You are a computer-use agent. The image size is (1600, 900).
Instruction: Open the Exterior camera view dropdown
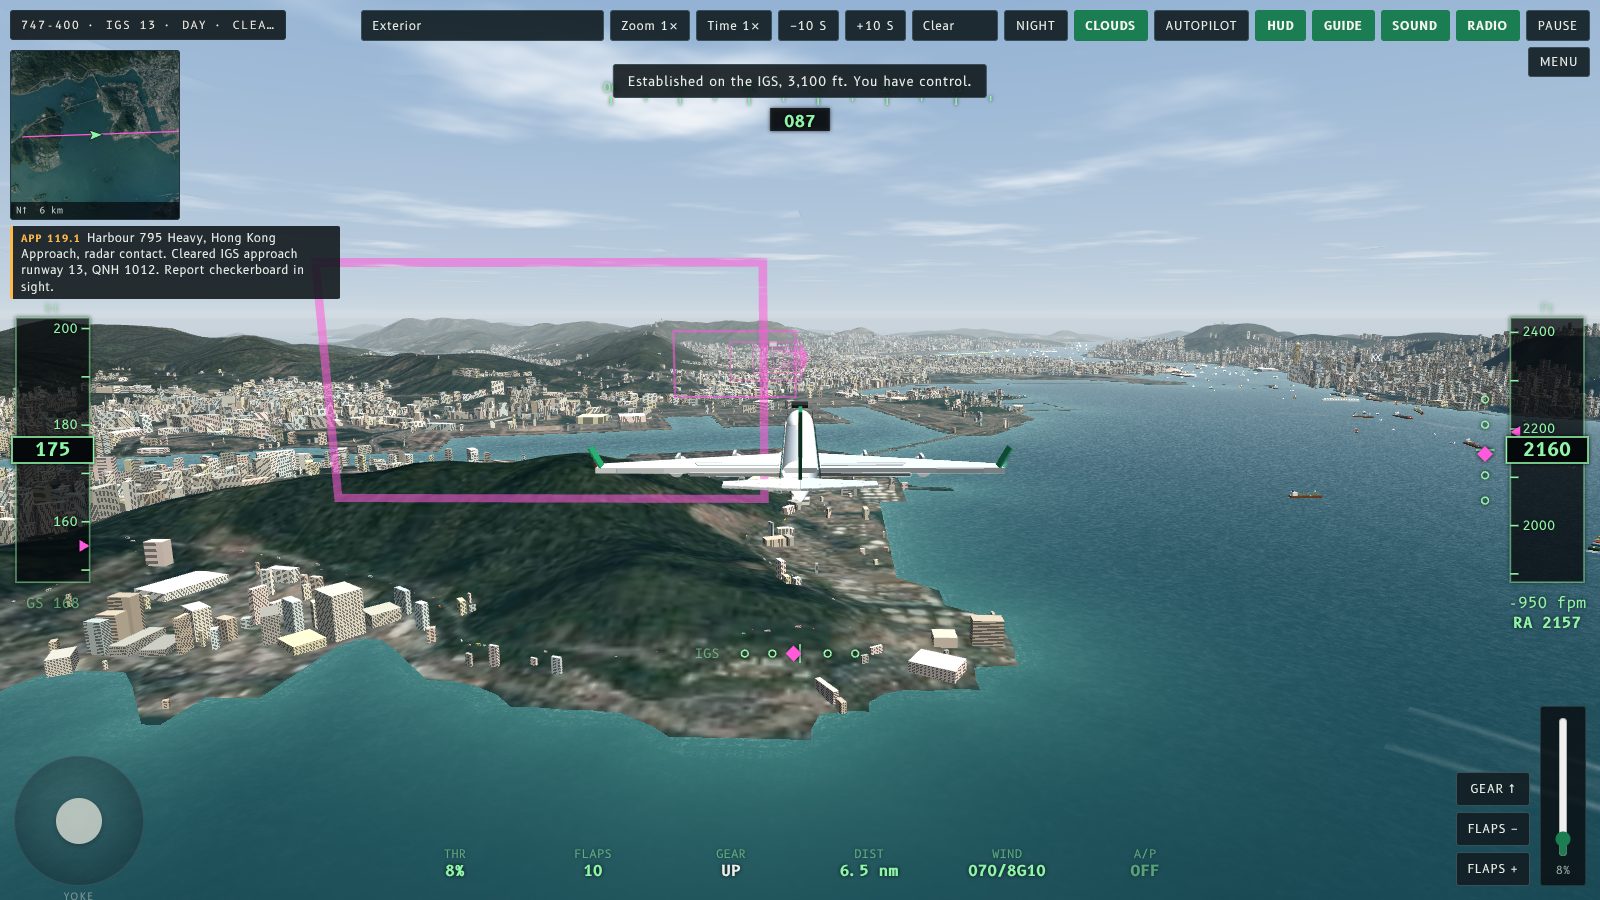pyautogui.click(x=482, y=26)
